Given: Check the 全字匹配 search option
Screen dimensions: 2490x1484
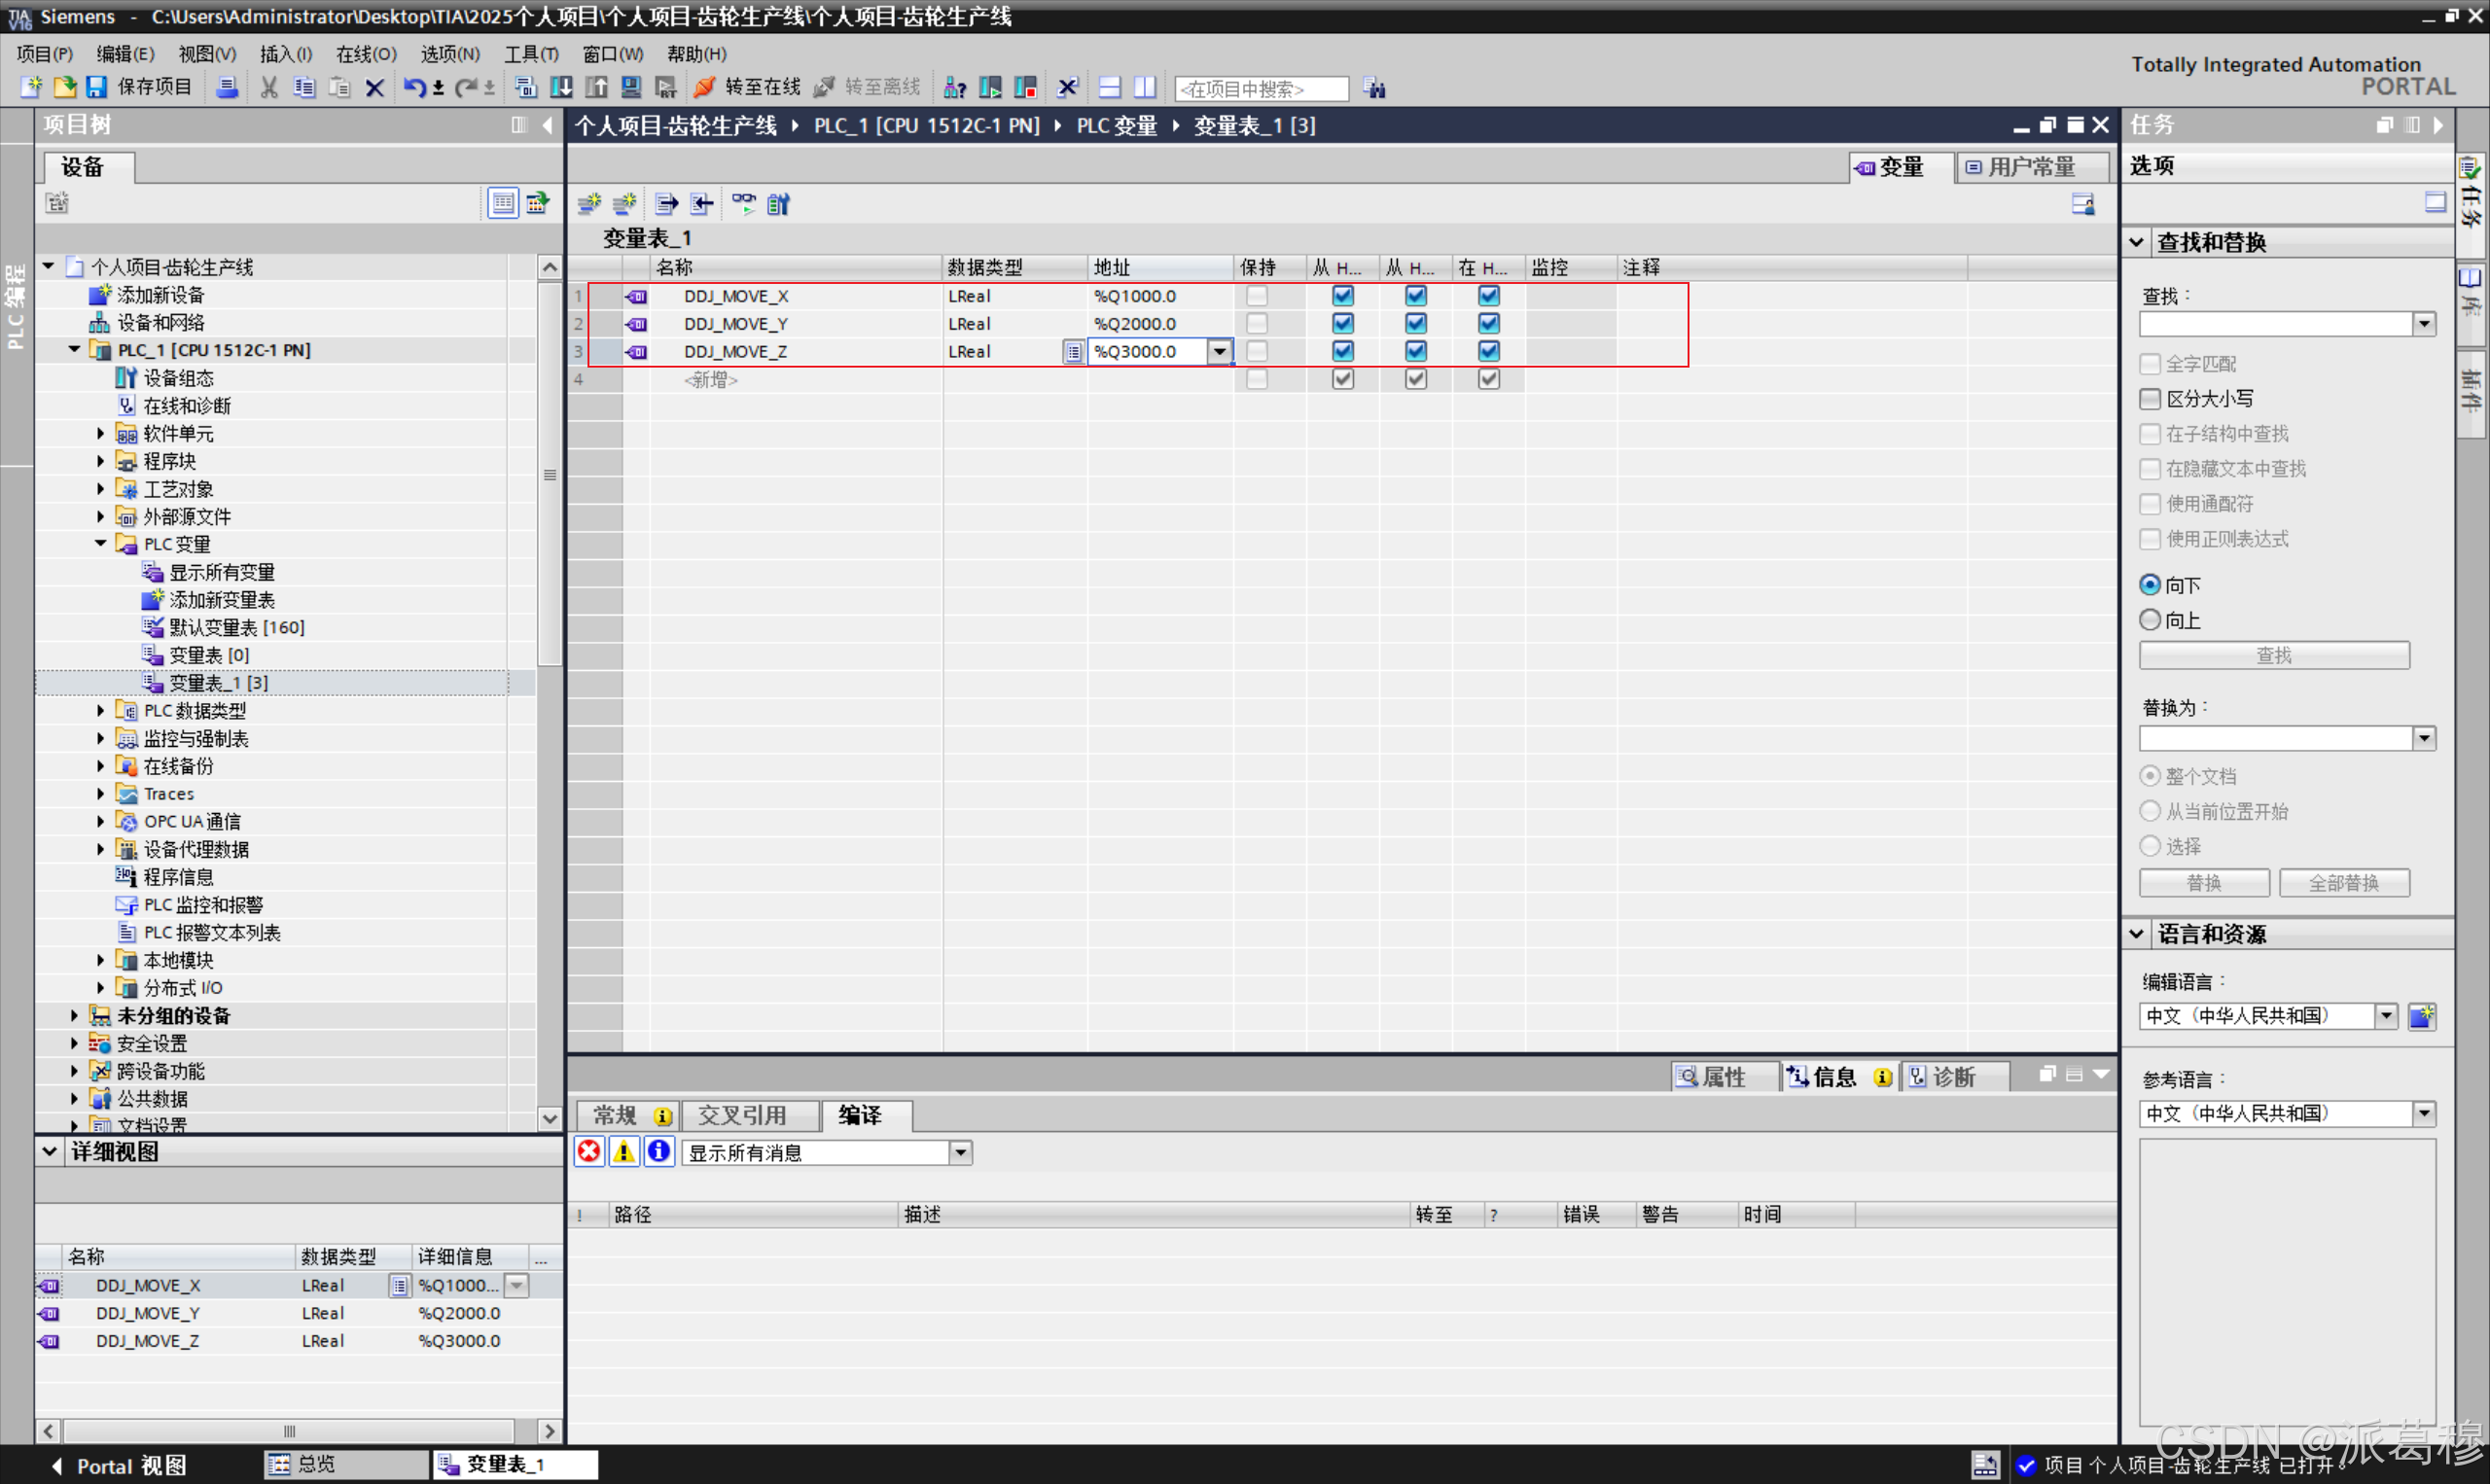Looking at the screenshot, I should pos(2149,363).
